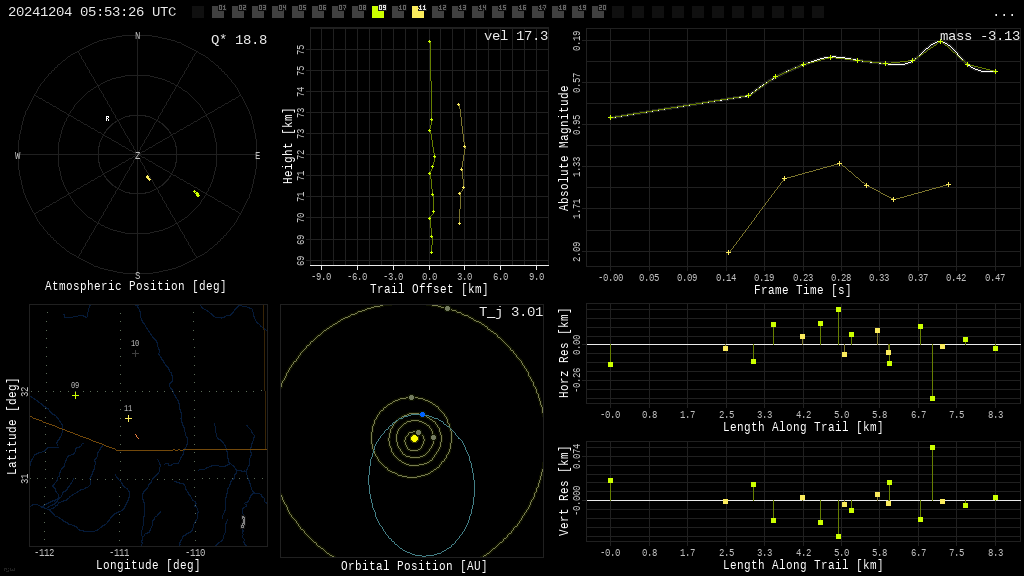1024x576 pixels.
Task: Click the mass -3.13 label
Action: click(x=979, y=36)
